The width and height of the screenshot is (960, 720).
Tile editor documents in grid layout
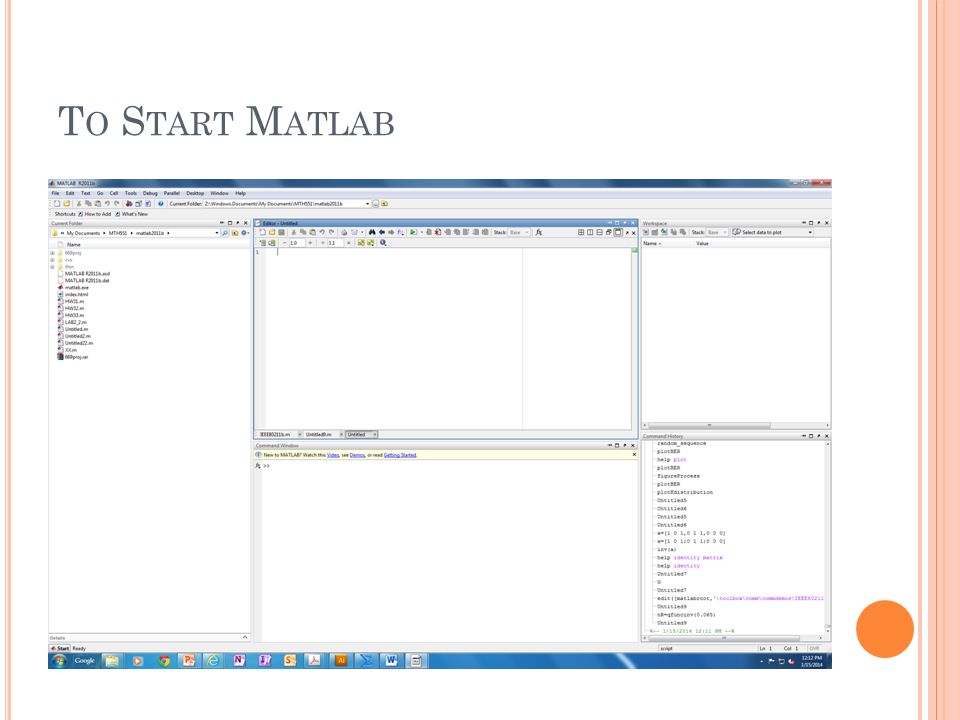click(x=581, y=232)
